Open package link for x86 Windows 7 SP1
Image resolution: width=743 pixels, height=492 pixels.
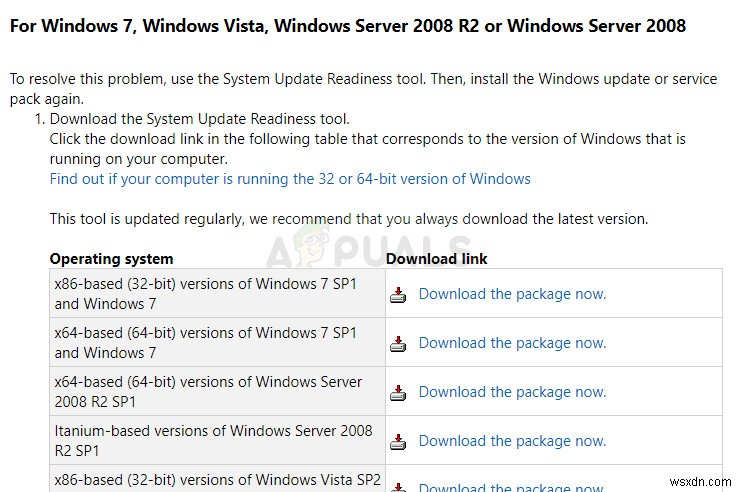click(x=512, y=294)
